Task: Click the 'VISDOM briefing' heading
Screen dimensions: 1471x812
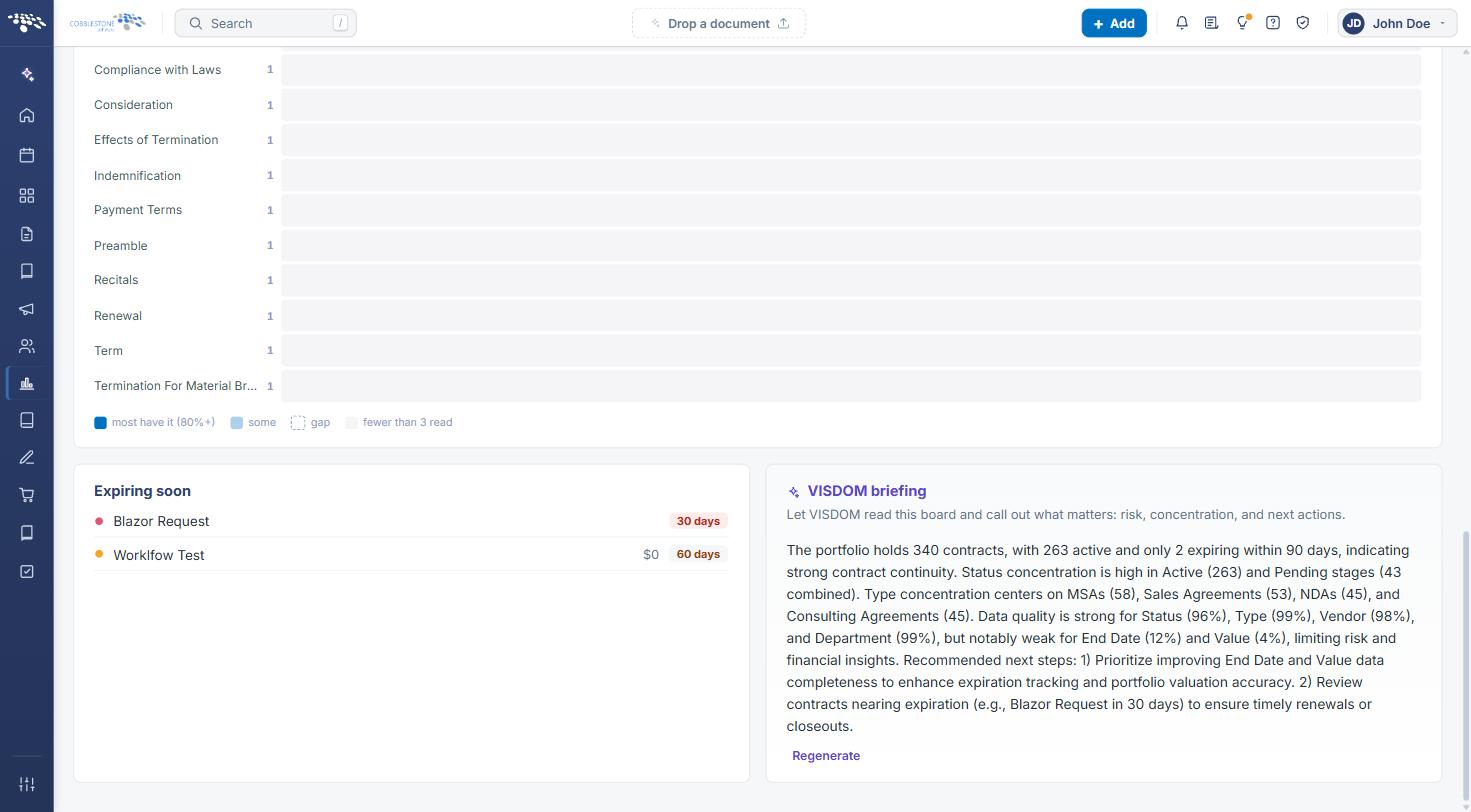Action: tap(867, 491)
